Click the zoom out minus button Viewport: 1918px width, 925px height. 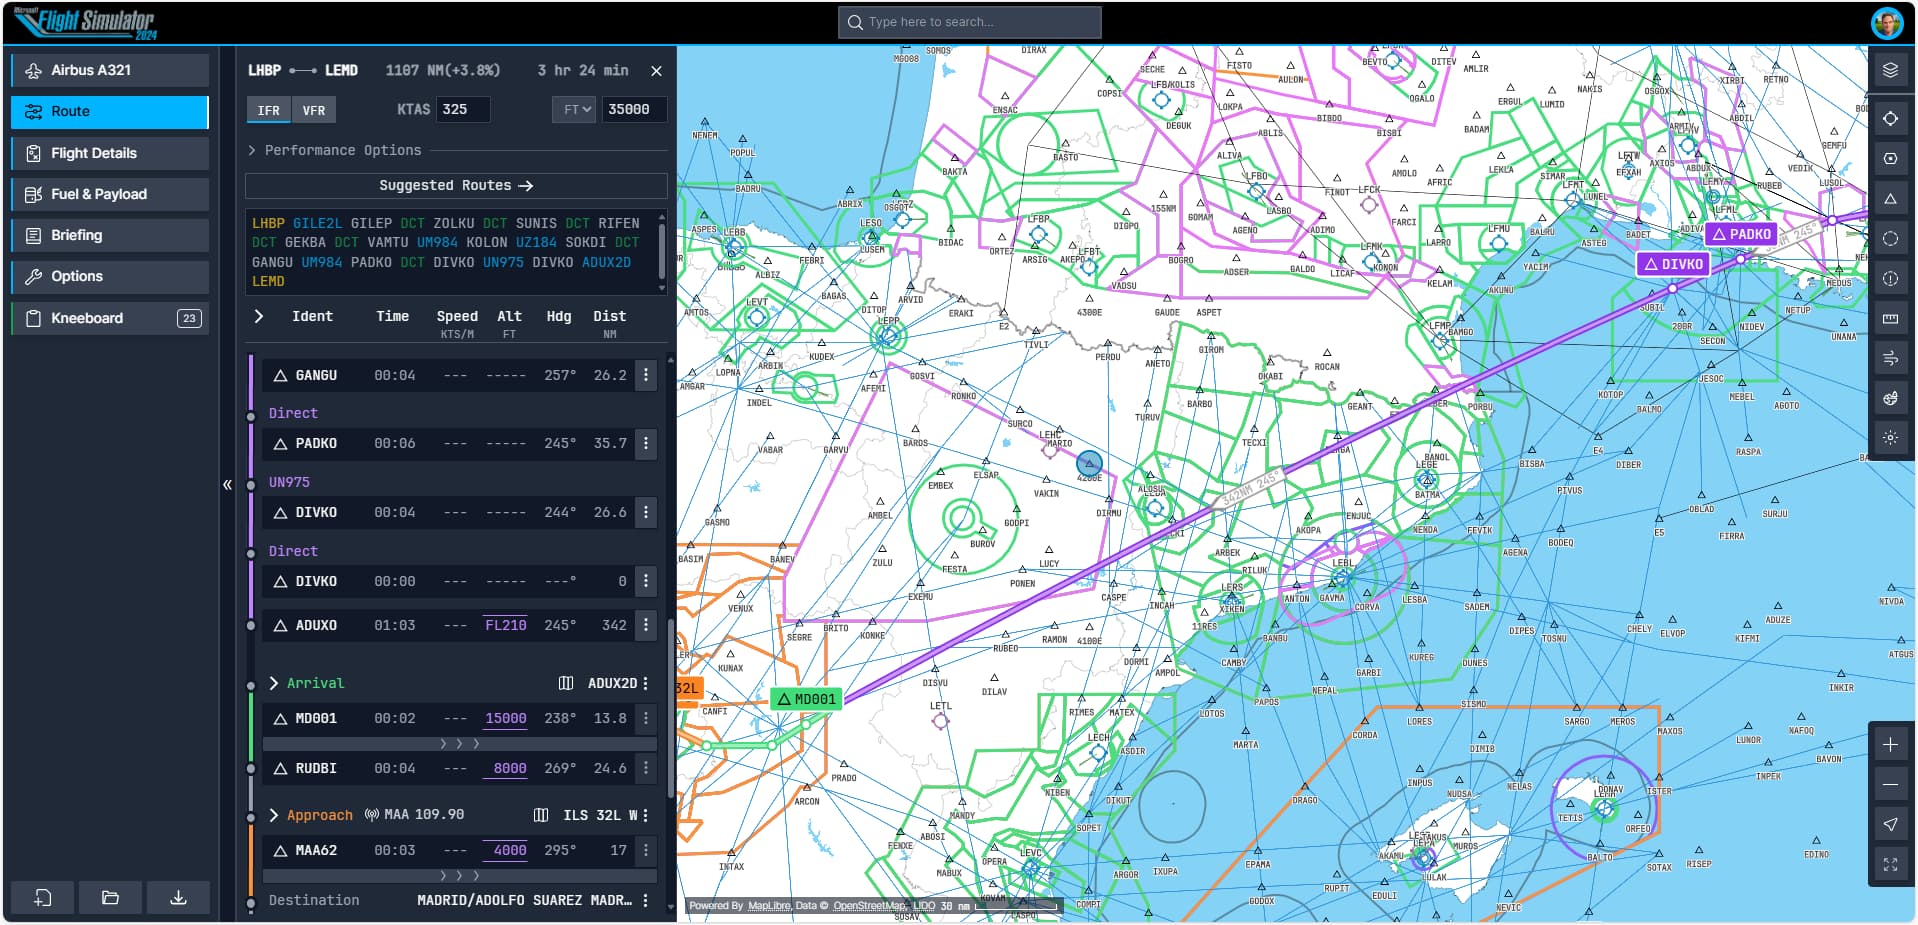point(1889,785)
